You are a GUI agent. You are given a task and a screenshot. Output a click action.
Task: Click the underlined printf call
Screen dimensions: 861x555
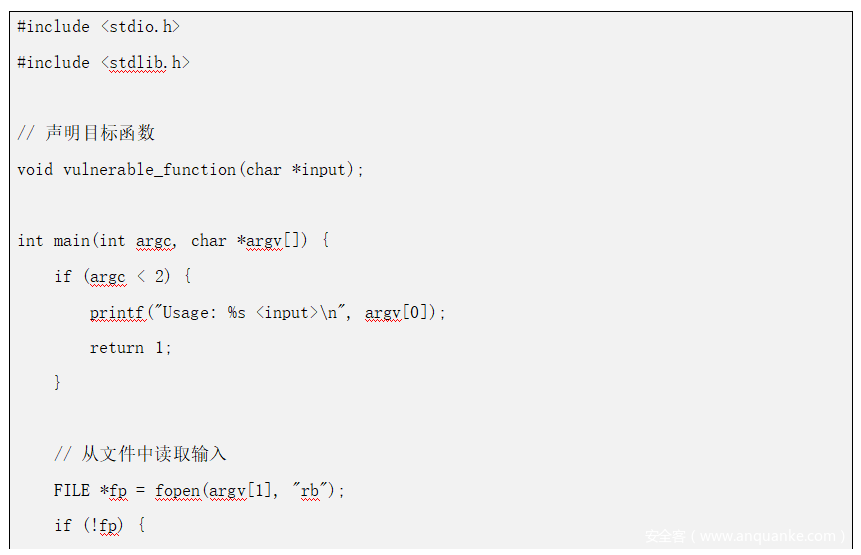click(117, 313)
